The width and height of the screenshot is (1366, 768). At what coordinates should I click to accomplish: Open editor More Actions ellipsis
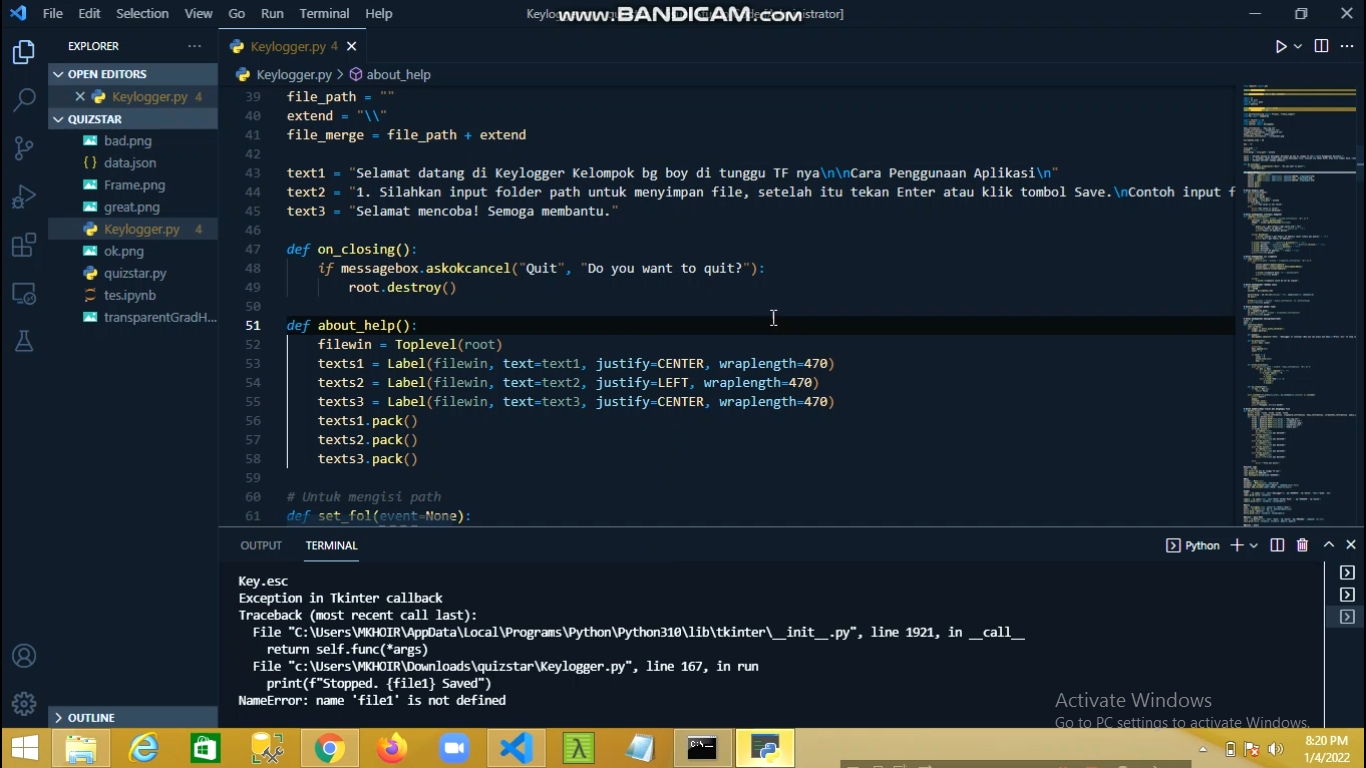pos(1347,46)
